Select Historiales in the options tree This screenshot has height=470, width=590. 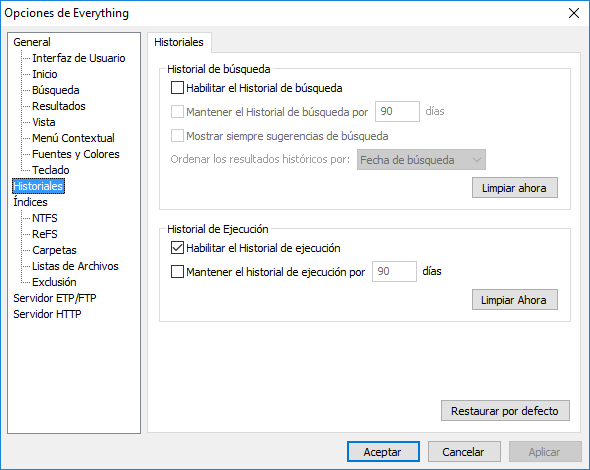tap(38, 186)
